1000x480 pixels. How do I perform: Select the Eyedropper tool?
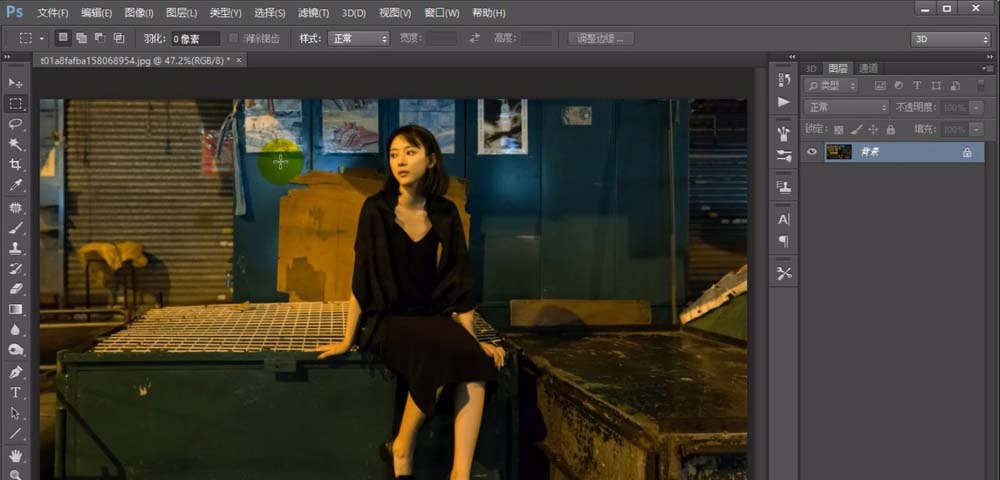tap(16, 185)
